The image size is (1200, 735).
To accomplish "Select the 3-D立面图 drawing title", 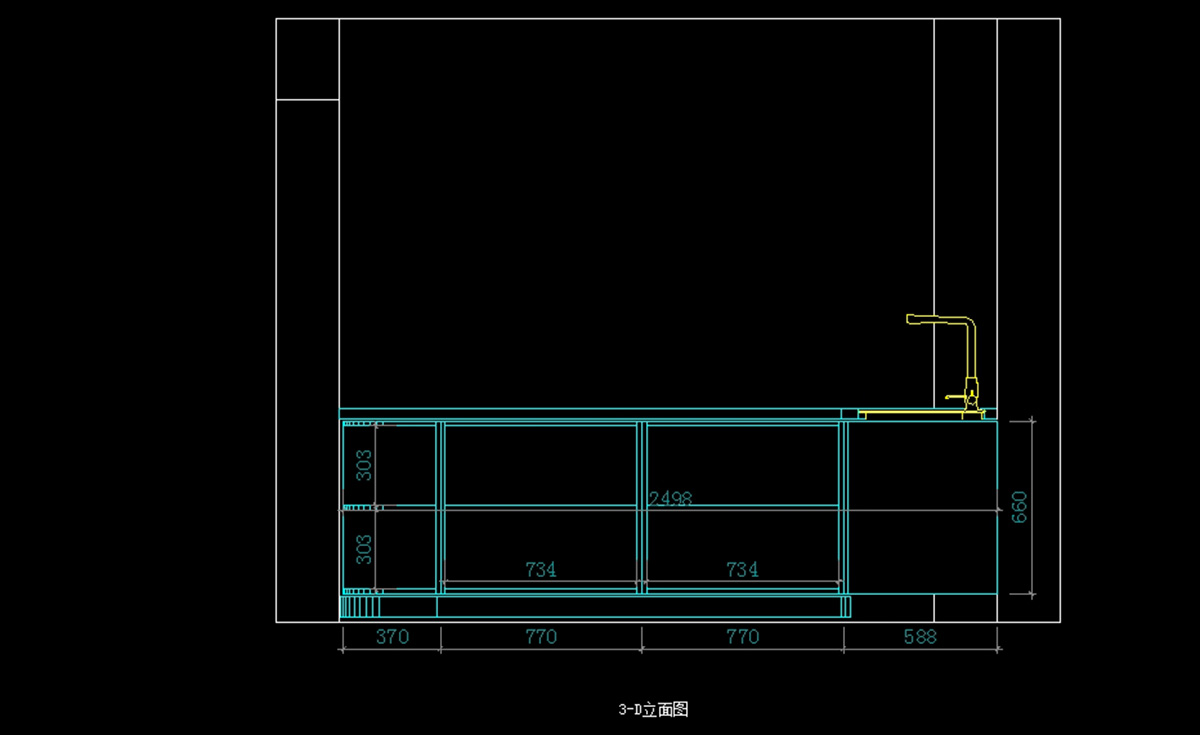I will 653,710.
